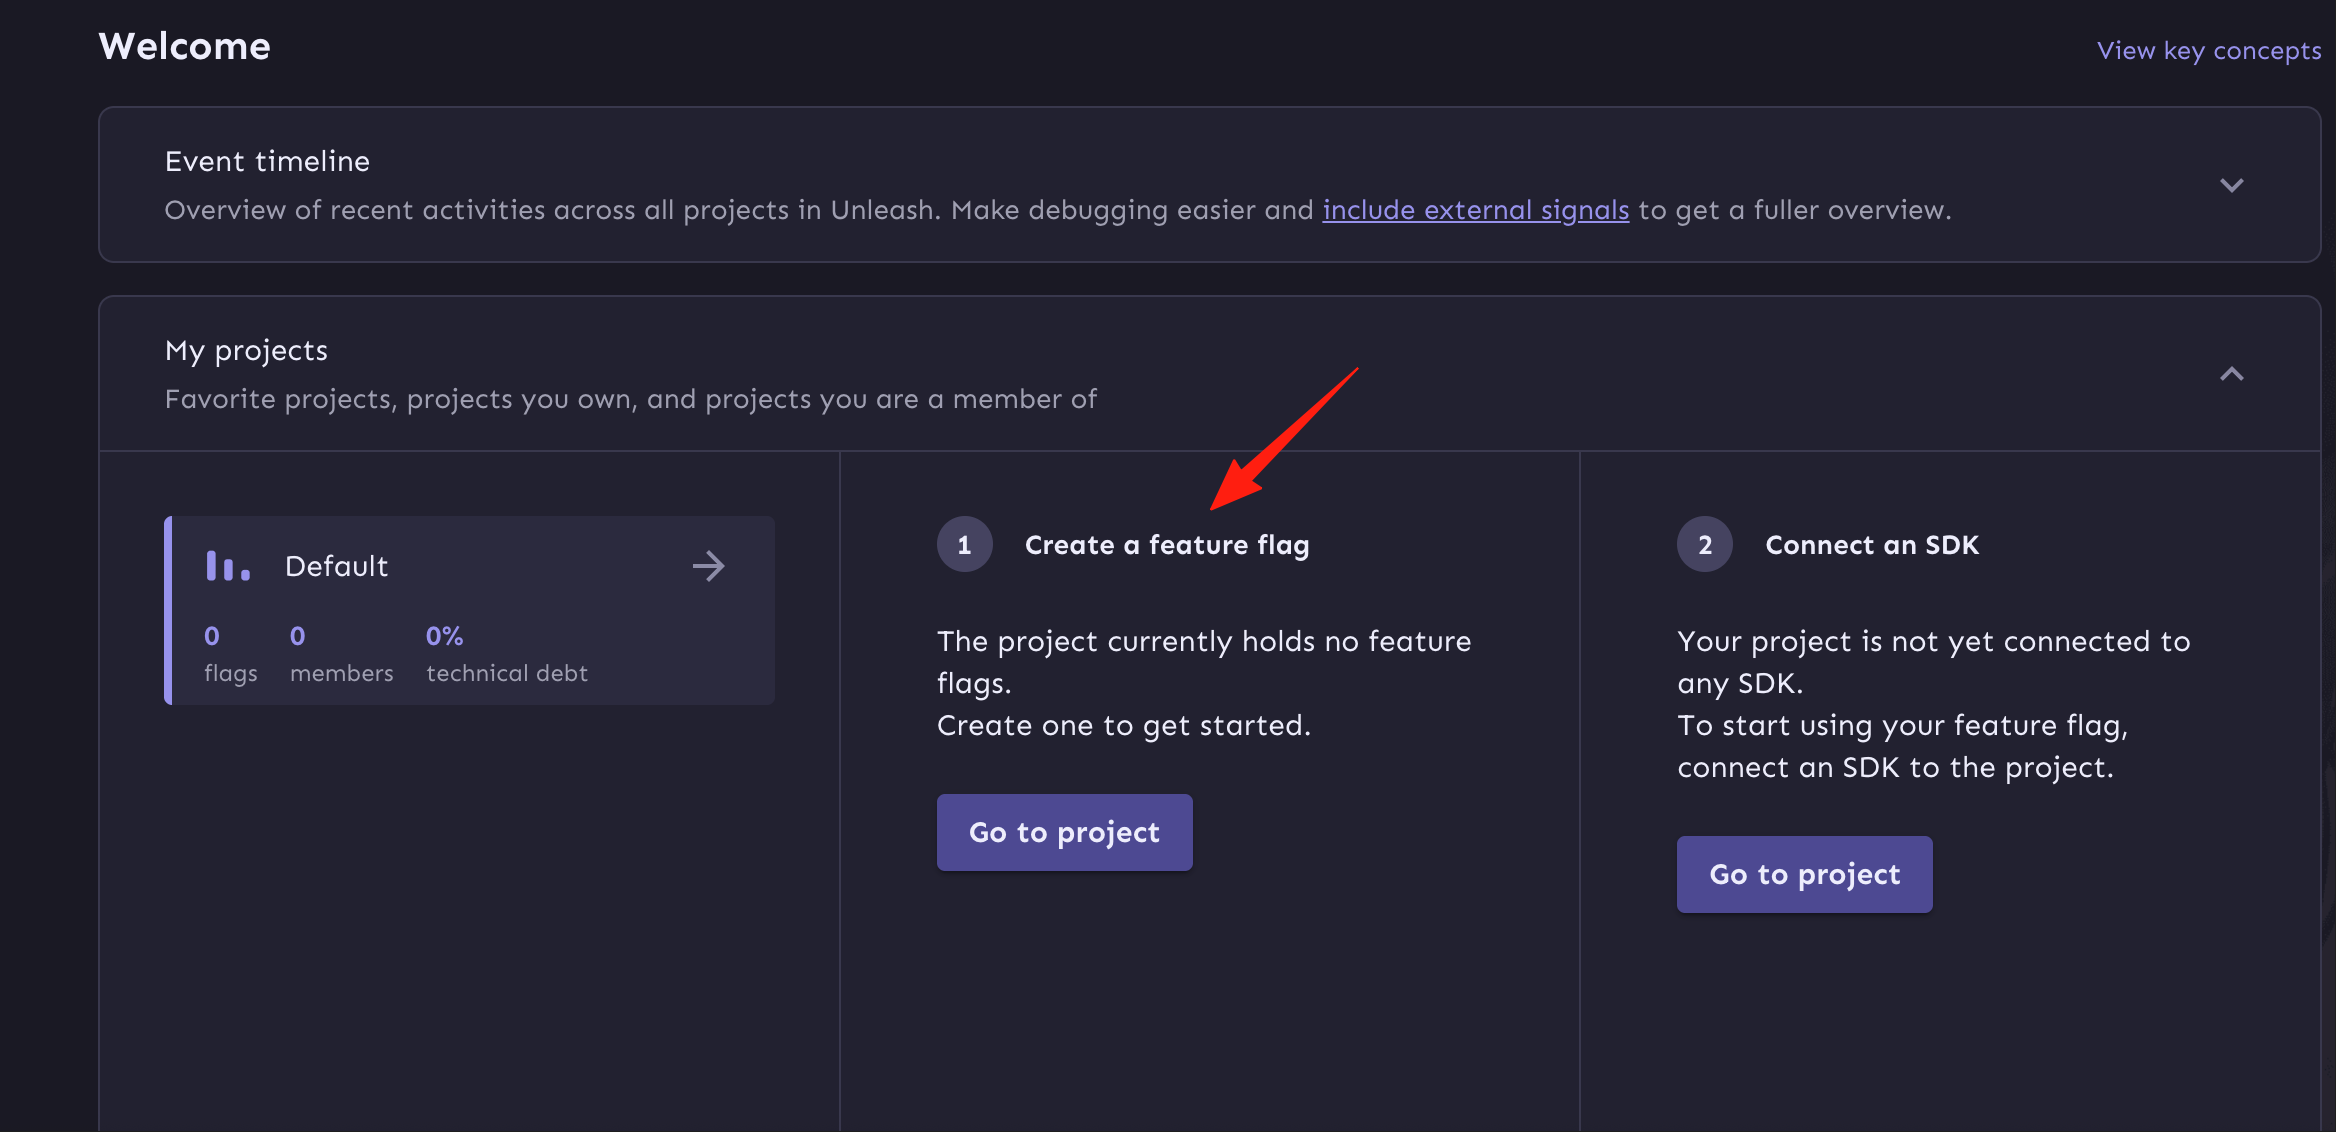Click the step 2 number badge
This screenshot has width=2336, height=1132.
pos(1705,545)
